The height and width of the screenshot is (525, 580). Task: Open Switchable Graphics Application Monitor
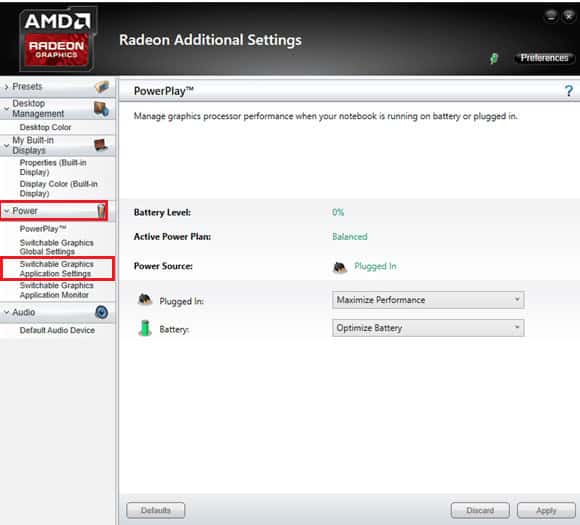57,290
